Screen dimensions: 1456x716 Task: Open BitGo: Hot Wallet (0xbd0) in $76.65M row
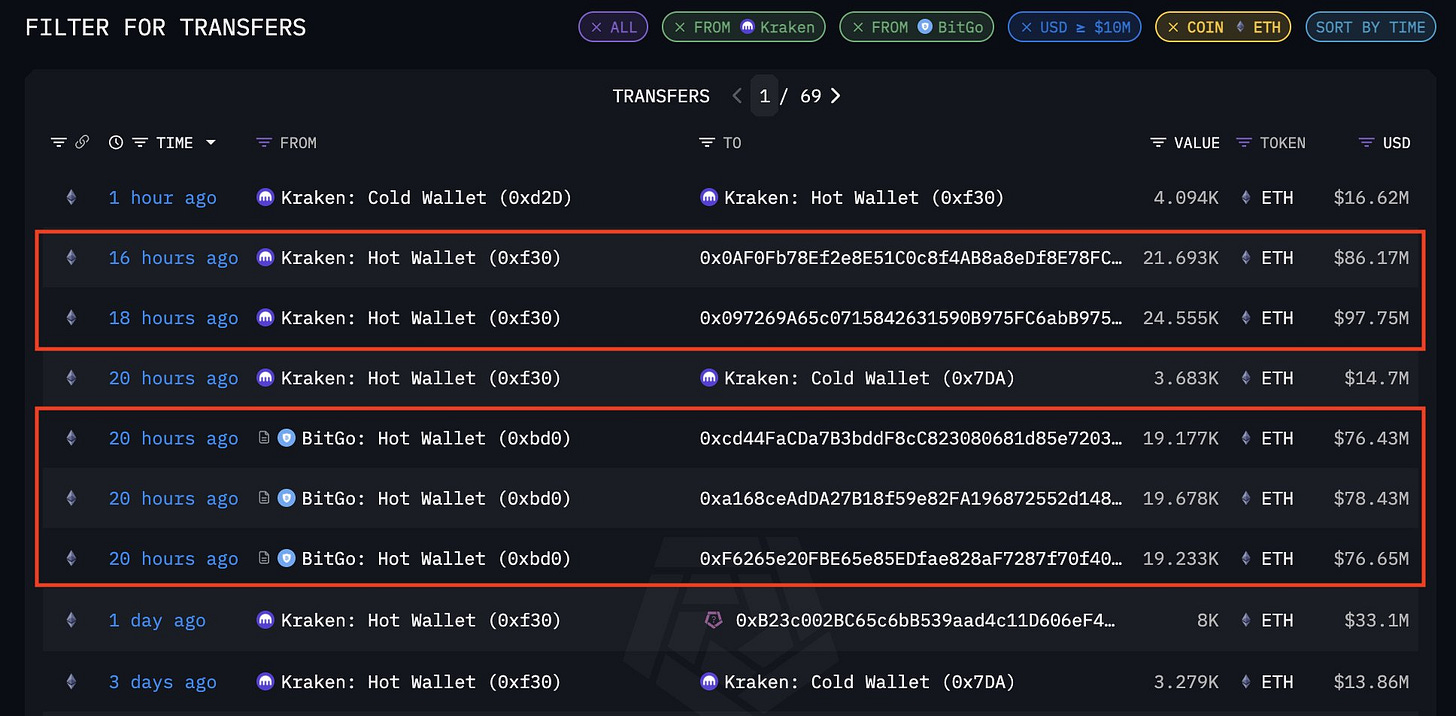tap(436, 558)
